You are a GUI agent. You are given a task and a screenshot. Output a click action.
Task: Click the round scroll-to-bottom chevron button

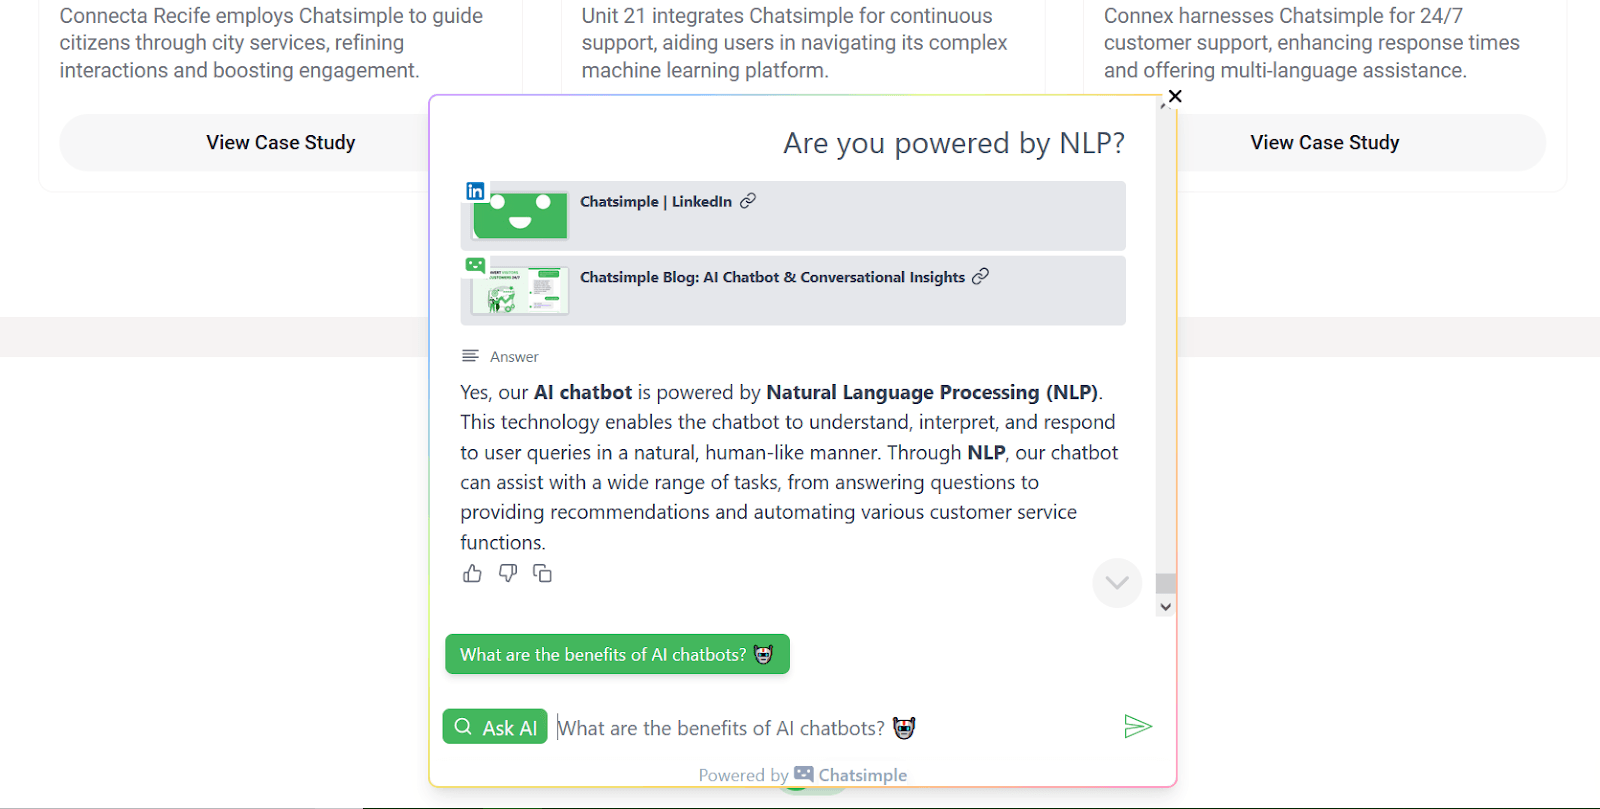click(1117, 583)
